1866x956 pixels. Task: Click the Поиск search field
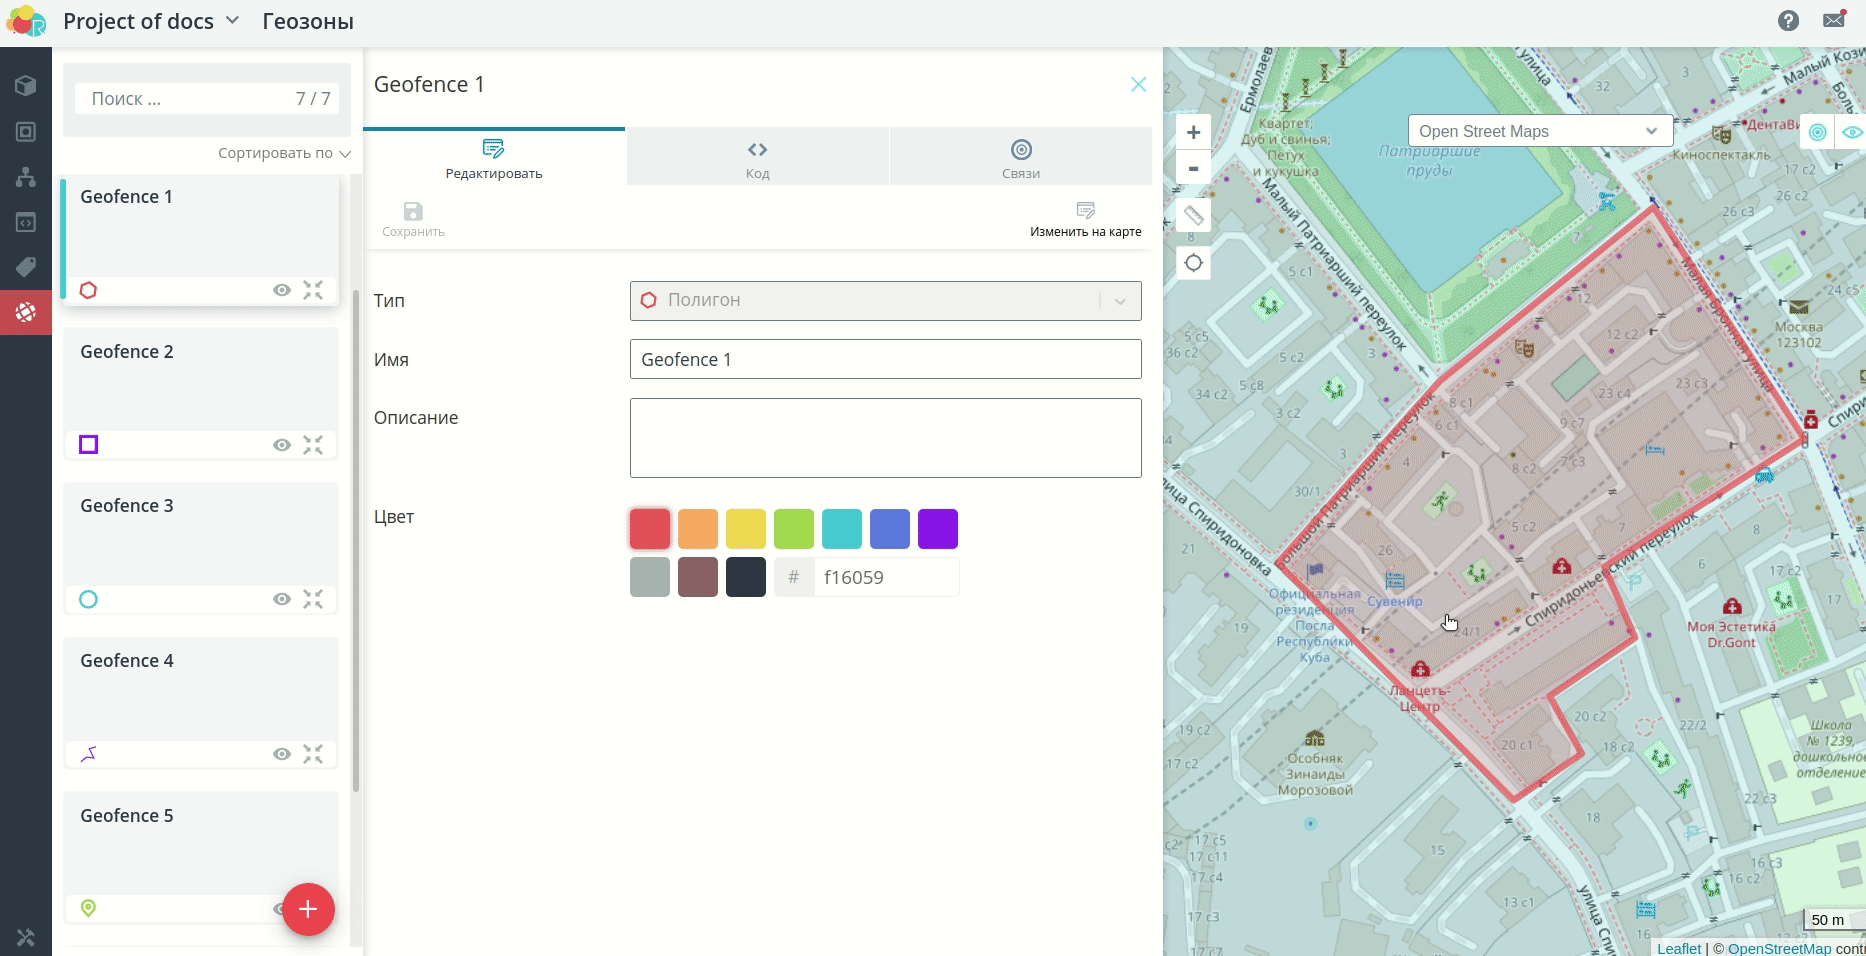pos(206,99)
